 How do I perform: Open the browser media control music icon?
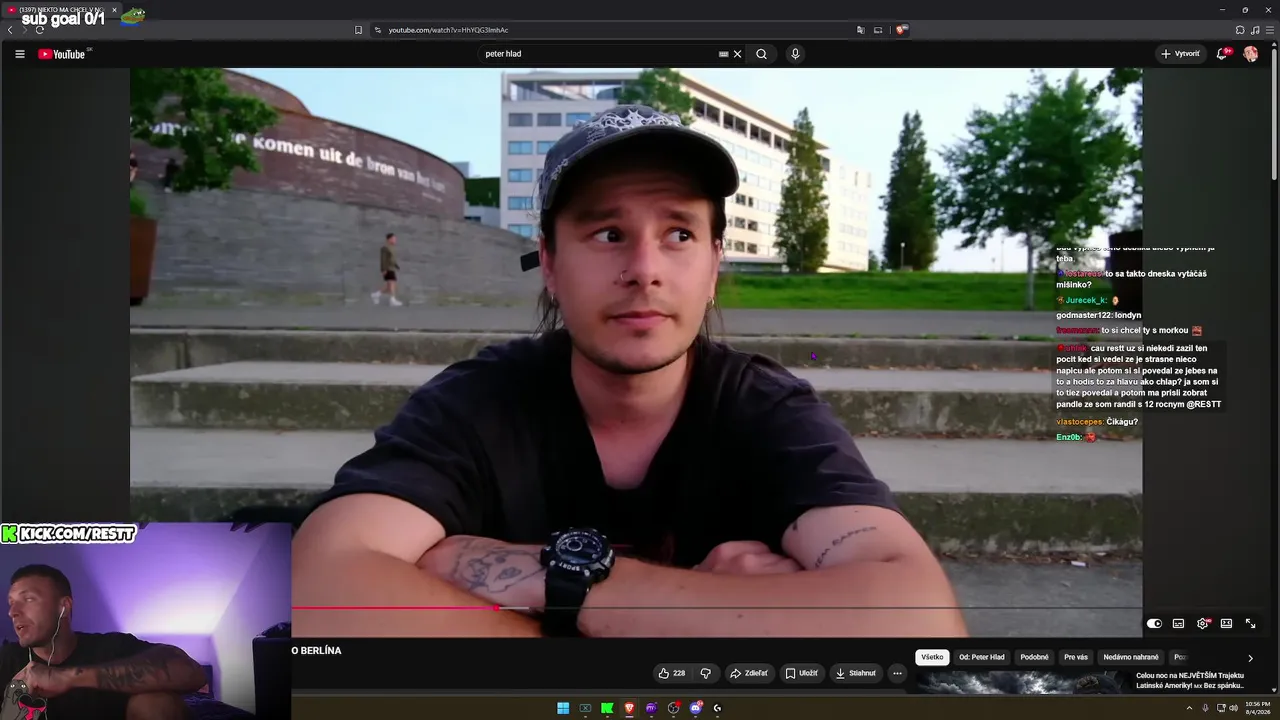[x=1255, y=30]
